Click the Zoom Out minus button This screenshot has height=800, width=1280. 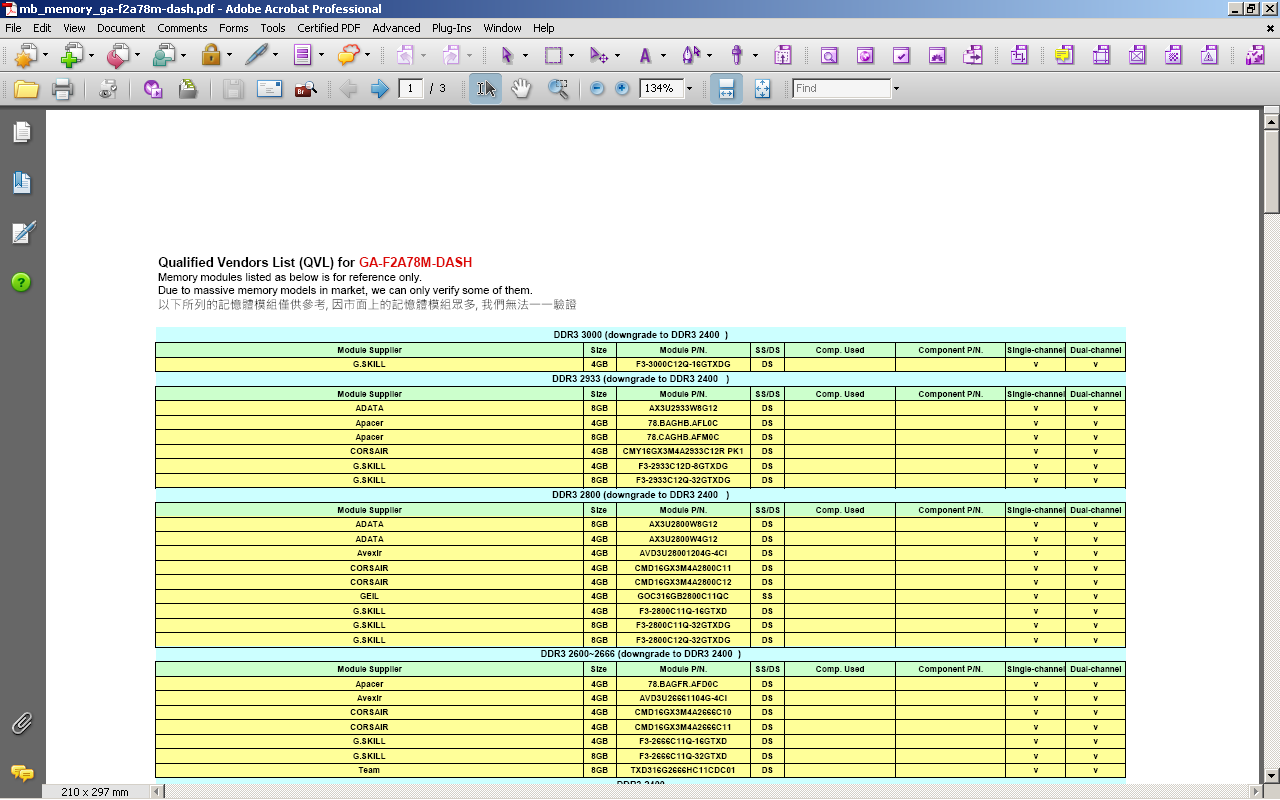(597, 89)
